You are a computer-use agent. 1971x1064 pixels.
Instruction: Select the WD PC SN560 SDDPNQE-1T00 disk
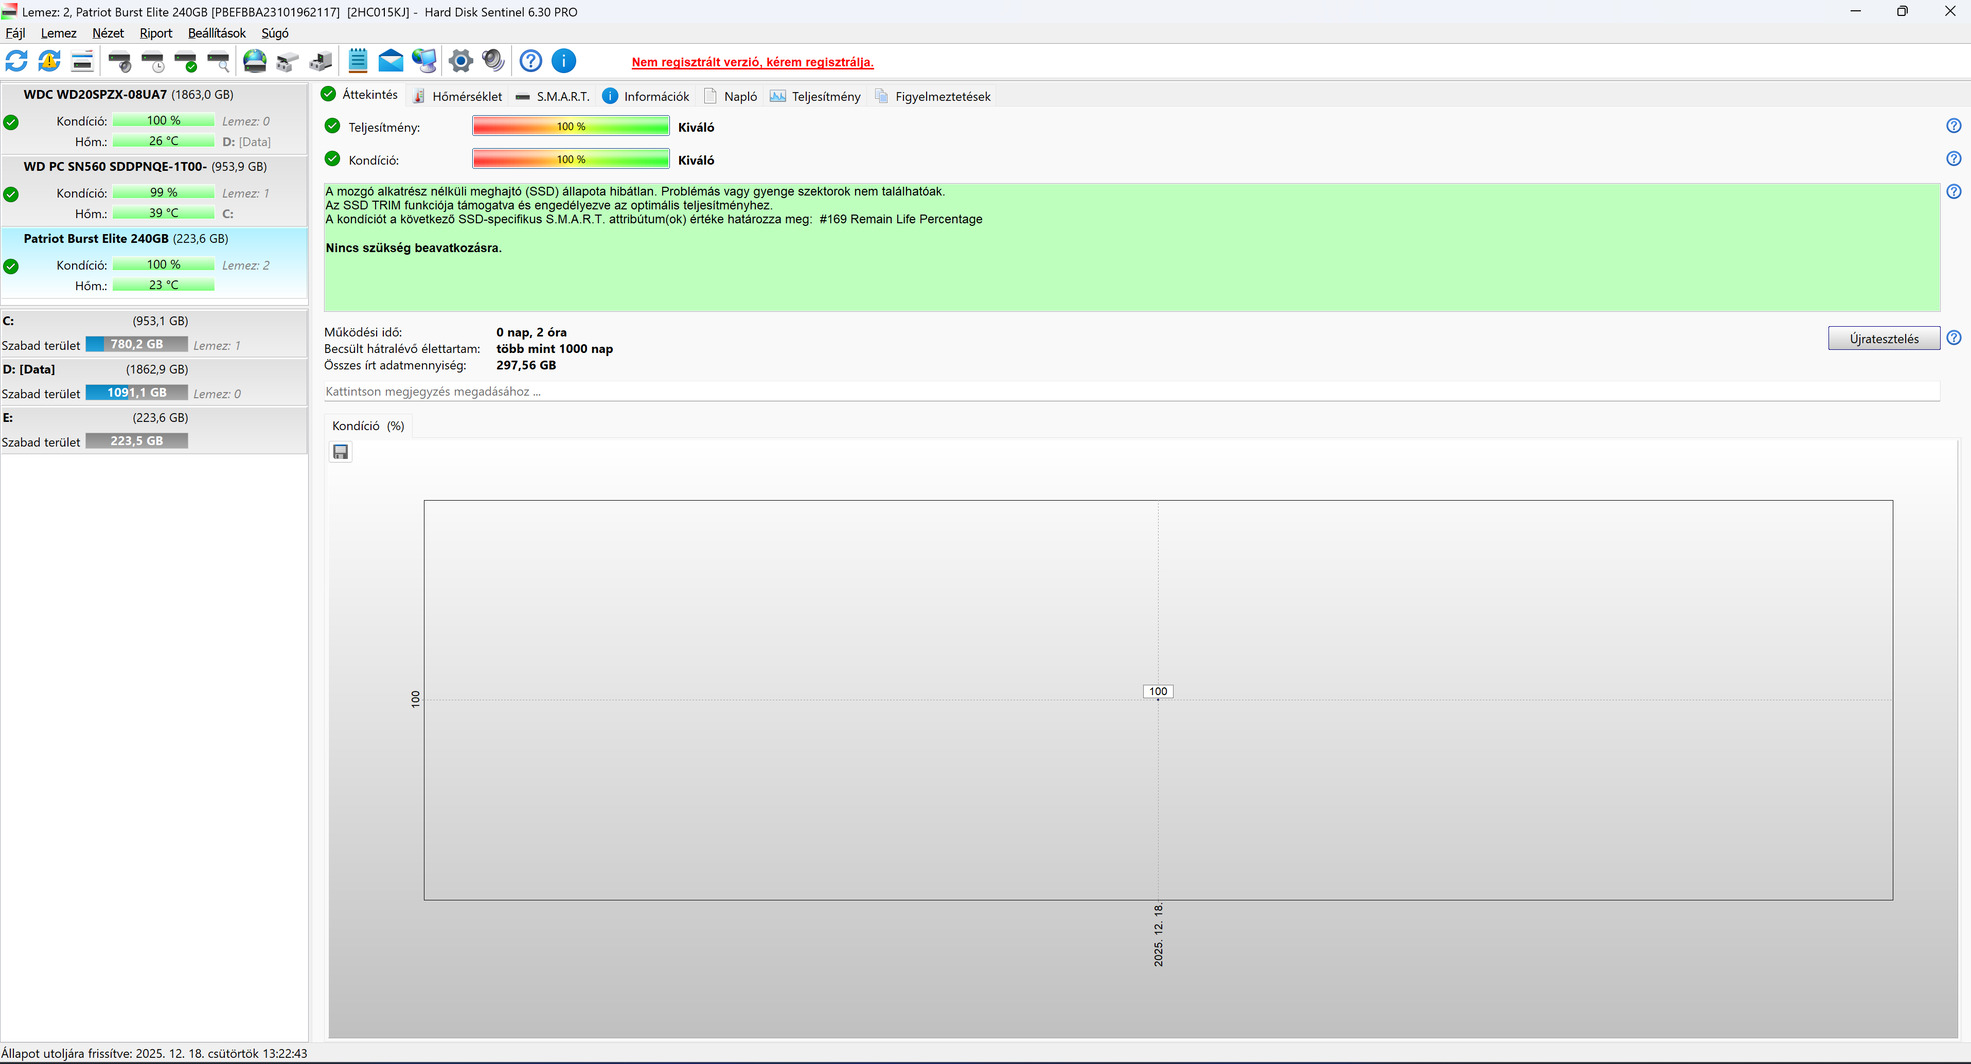[x=154, y=191]
